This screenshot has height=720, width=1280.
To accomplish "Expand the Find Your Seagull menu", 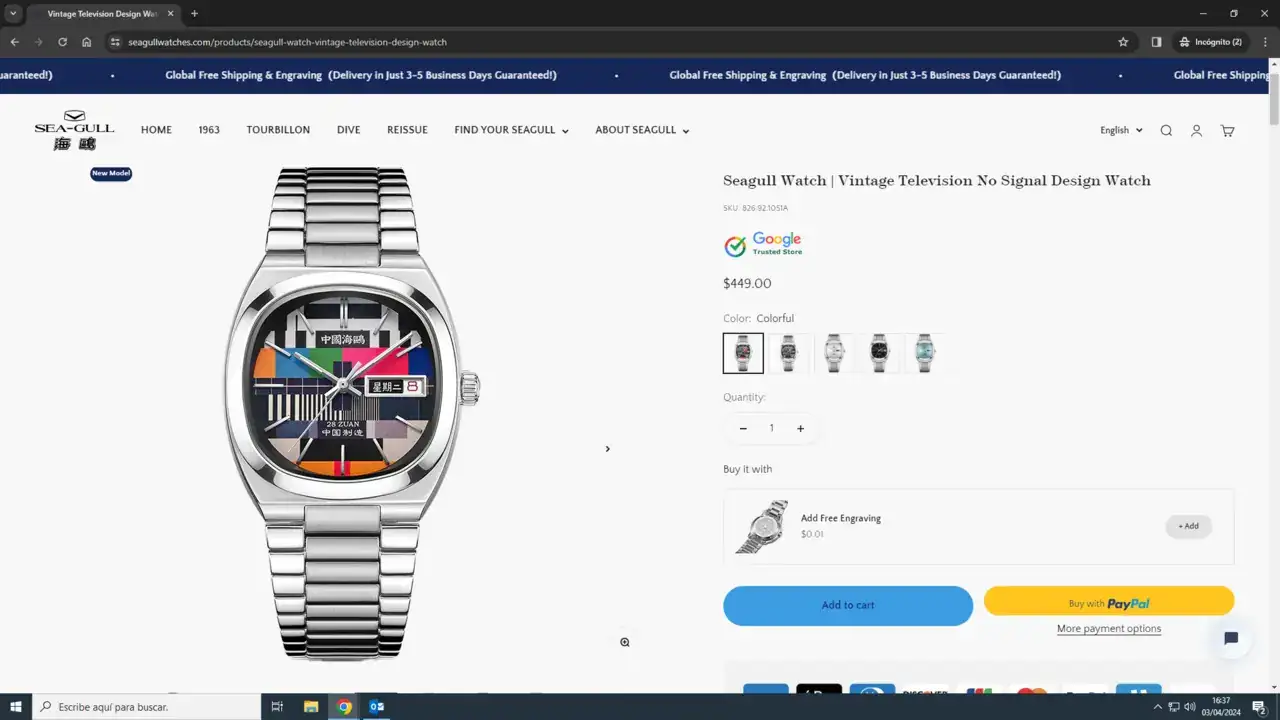I will 511,130.
